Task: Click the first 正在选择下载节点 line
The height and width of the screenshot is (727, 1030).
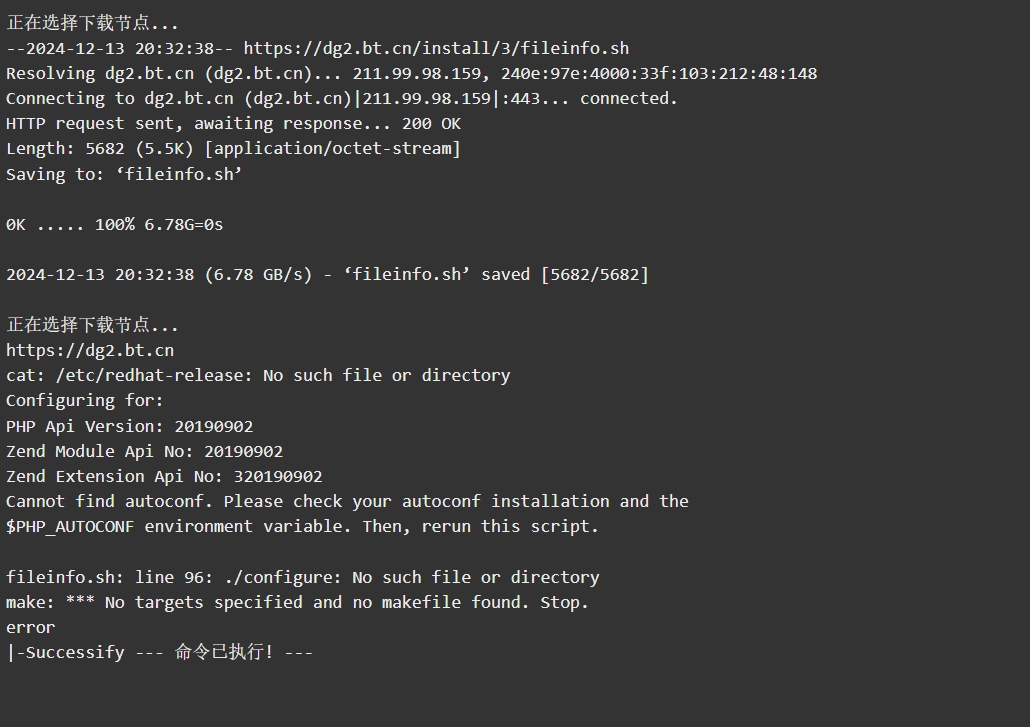Action: [x=93, y=23]
